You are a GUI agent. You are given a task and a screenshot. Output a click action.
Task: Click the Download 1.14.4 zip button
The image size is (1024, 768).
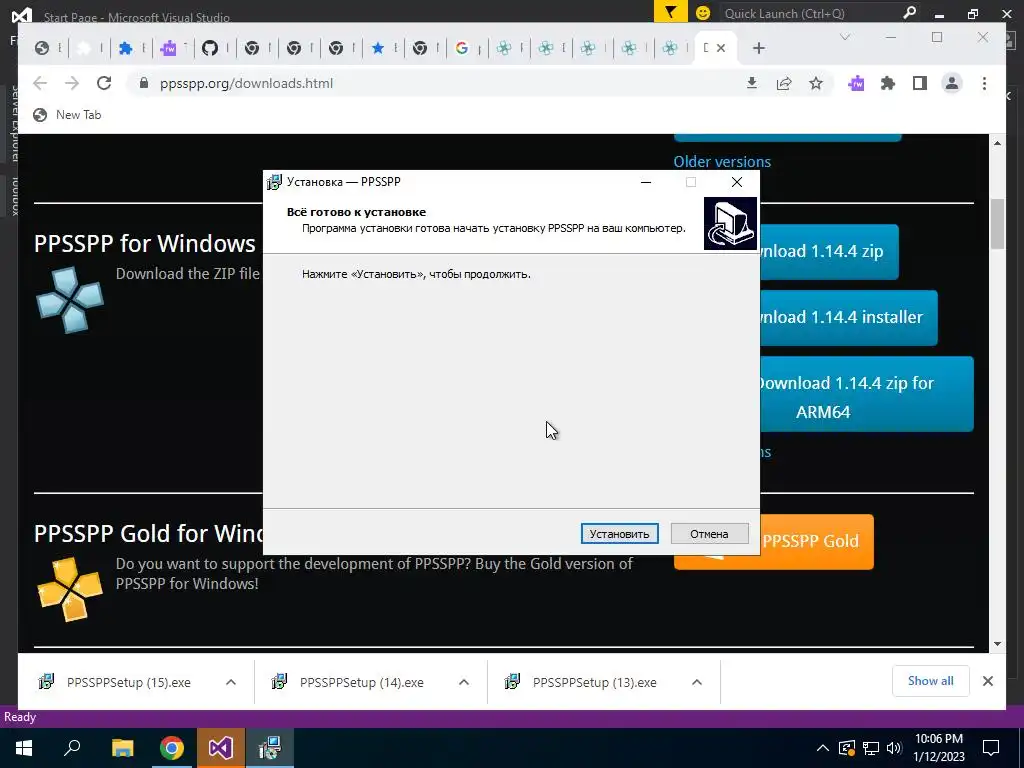[829, 251]
